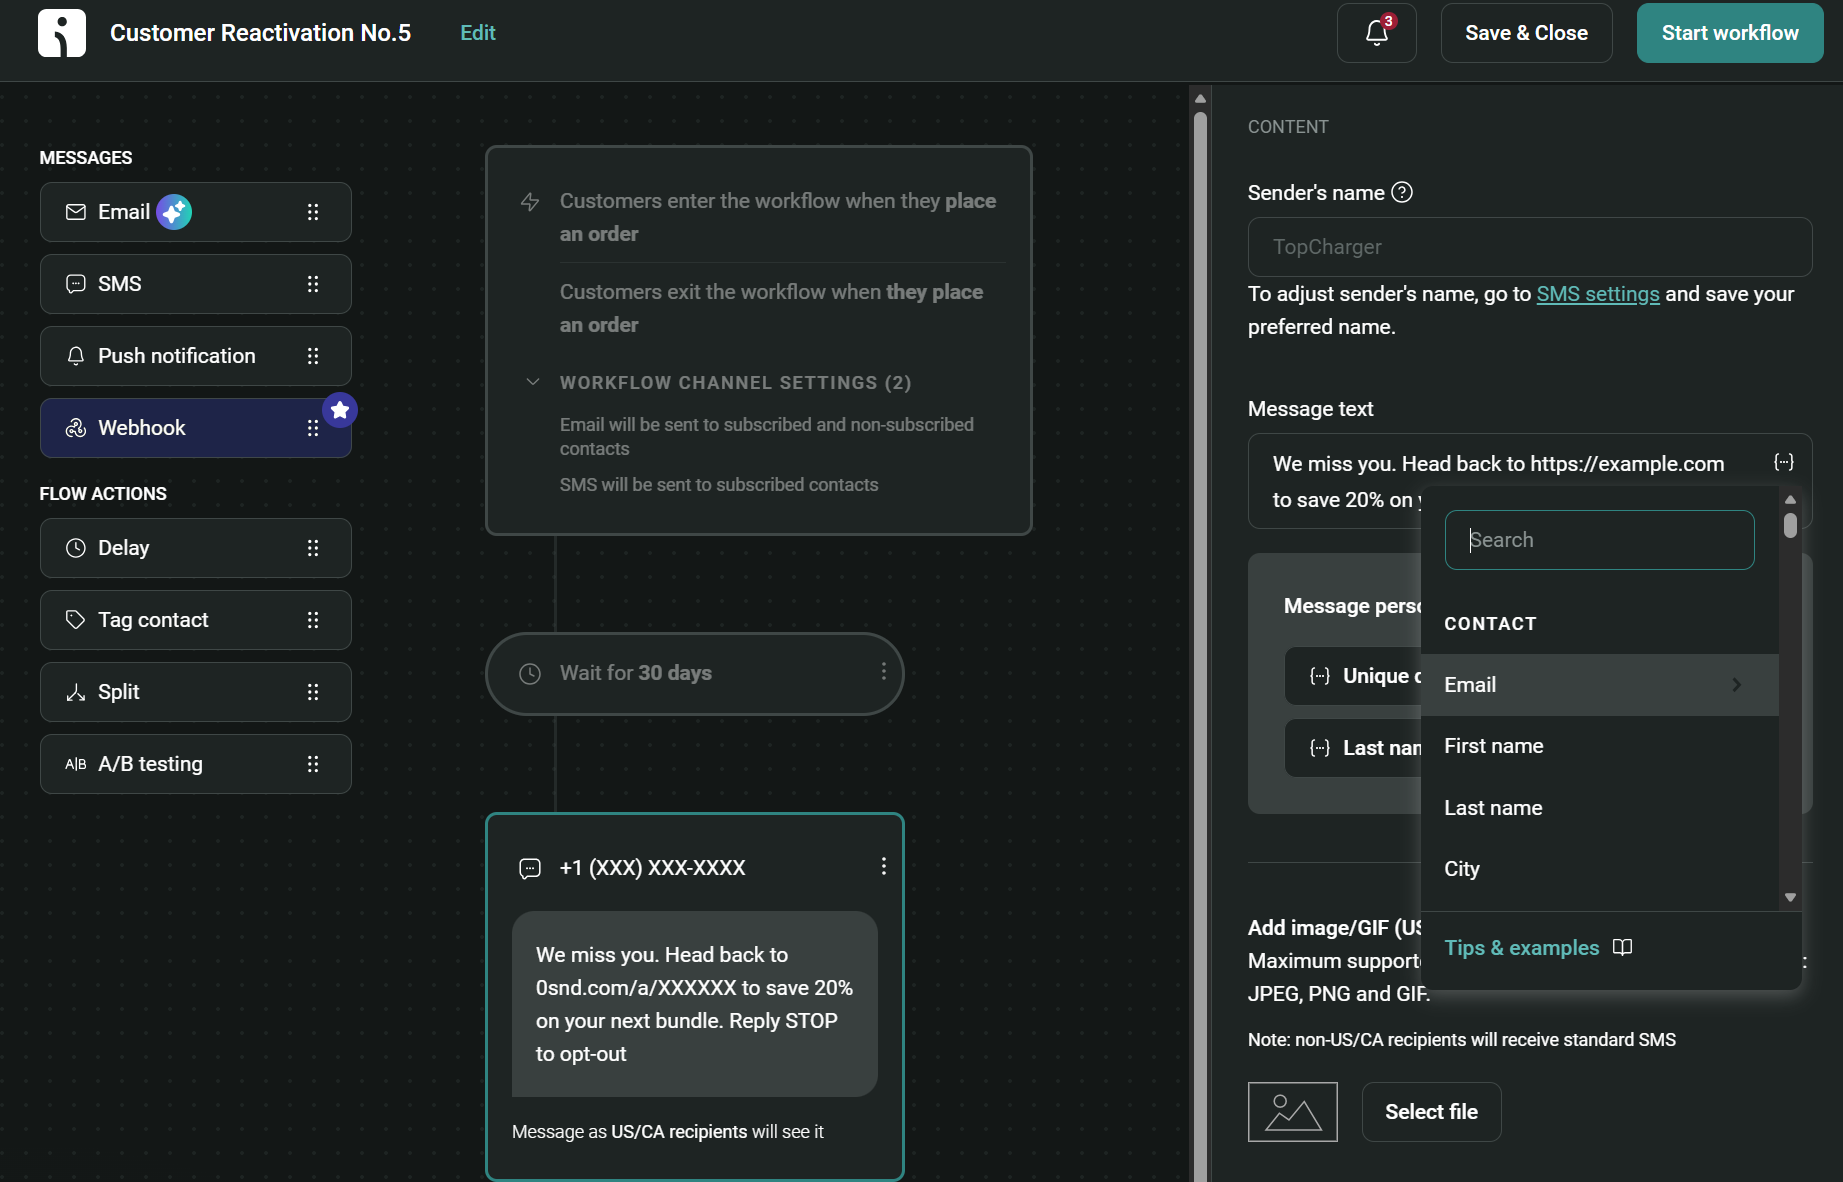
Task: Click the AI sparkle badge on Email
Action: coord(174,212)
